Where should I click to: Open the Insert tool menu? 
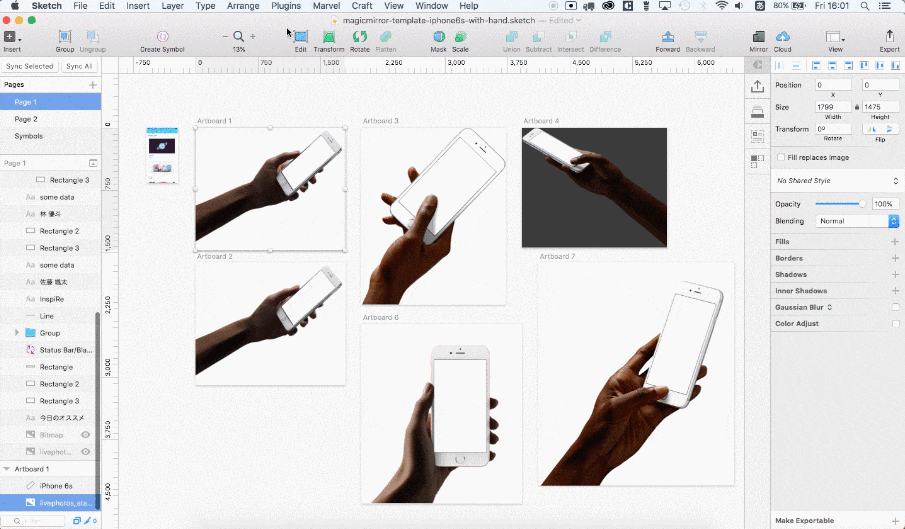point(12,37)
